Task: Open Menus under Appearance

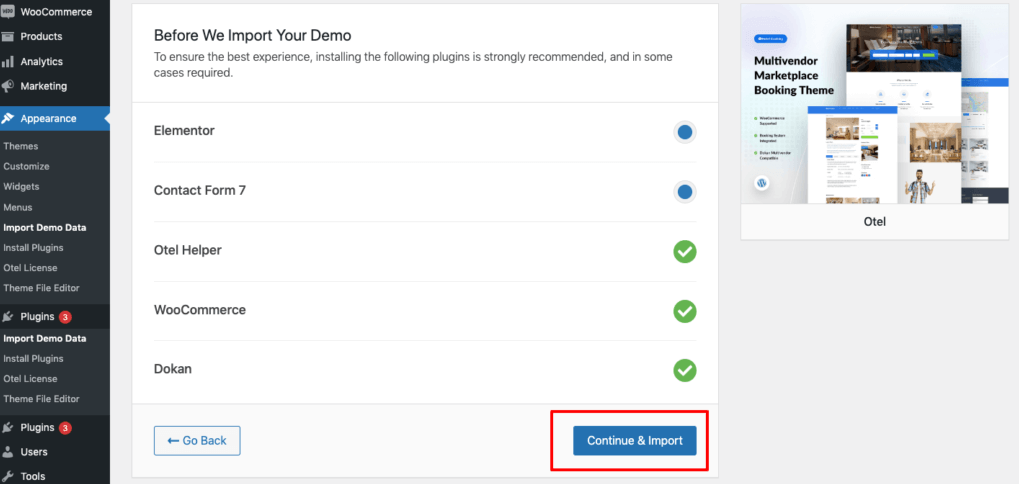Action: (x=18, y=207)
